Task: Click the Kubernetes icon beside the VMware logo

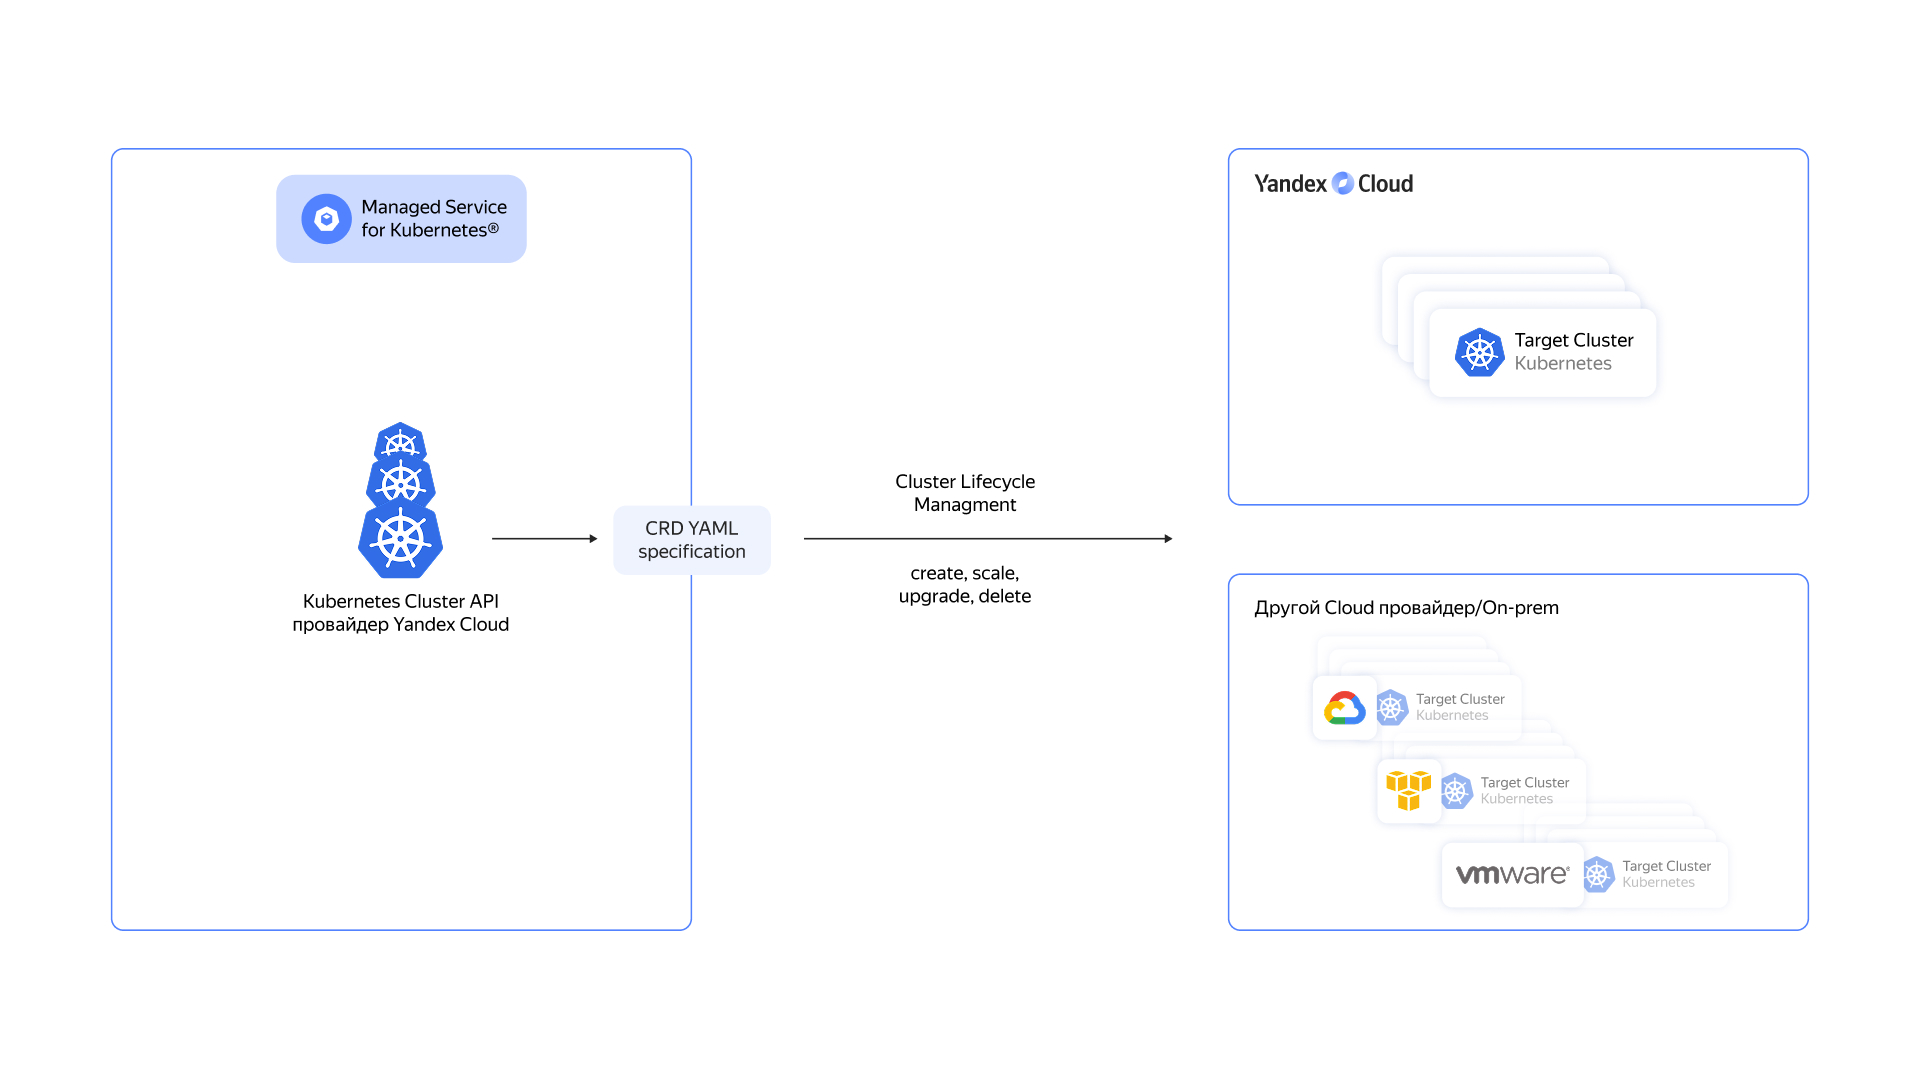Action: [x=1597, y=875]
